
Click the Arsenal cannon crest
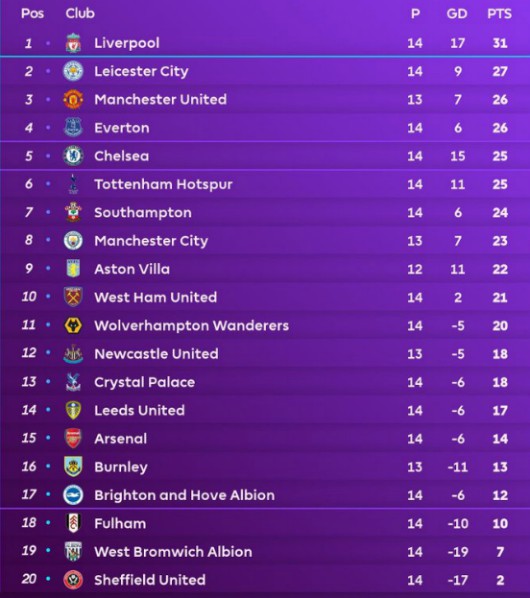pyautogui.click(x=73, y=438)
